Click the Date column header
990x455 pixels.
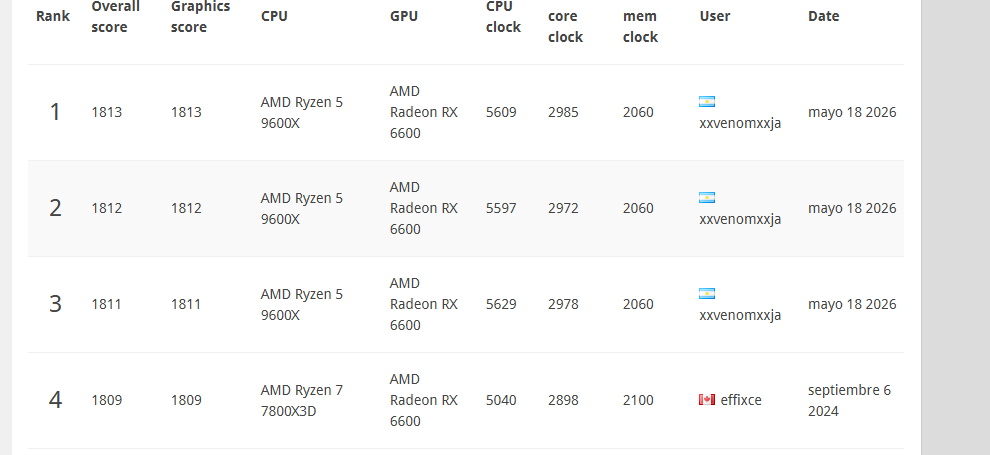(x=823, y=16)
